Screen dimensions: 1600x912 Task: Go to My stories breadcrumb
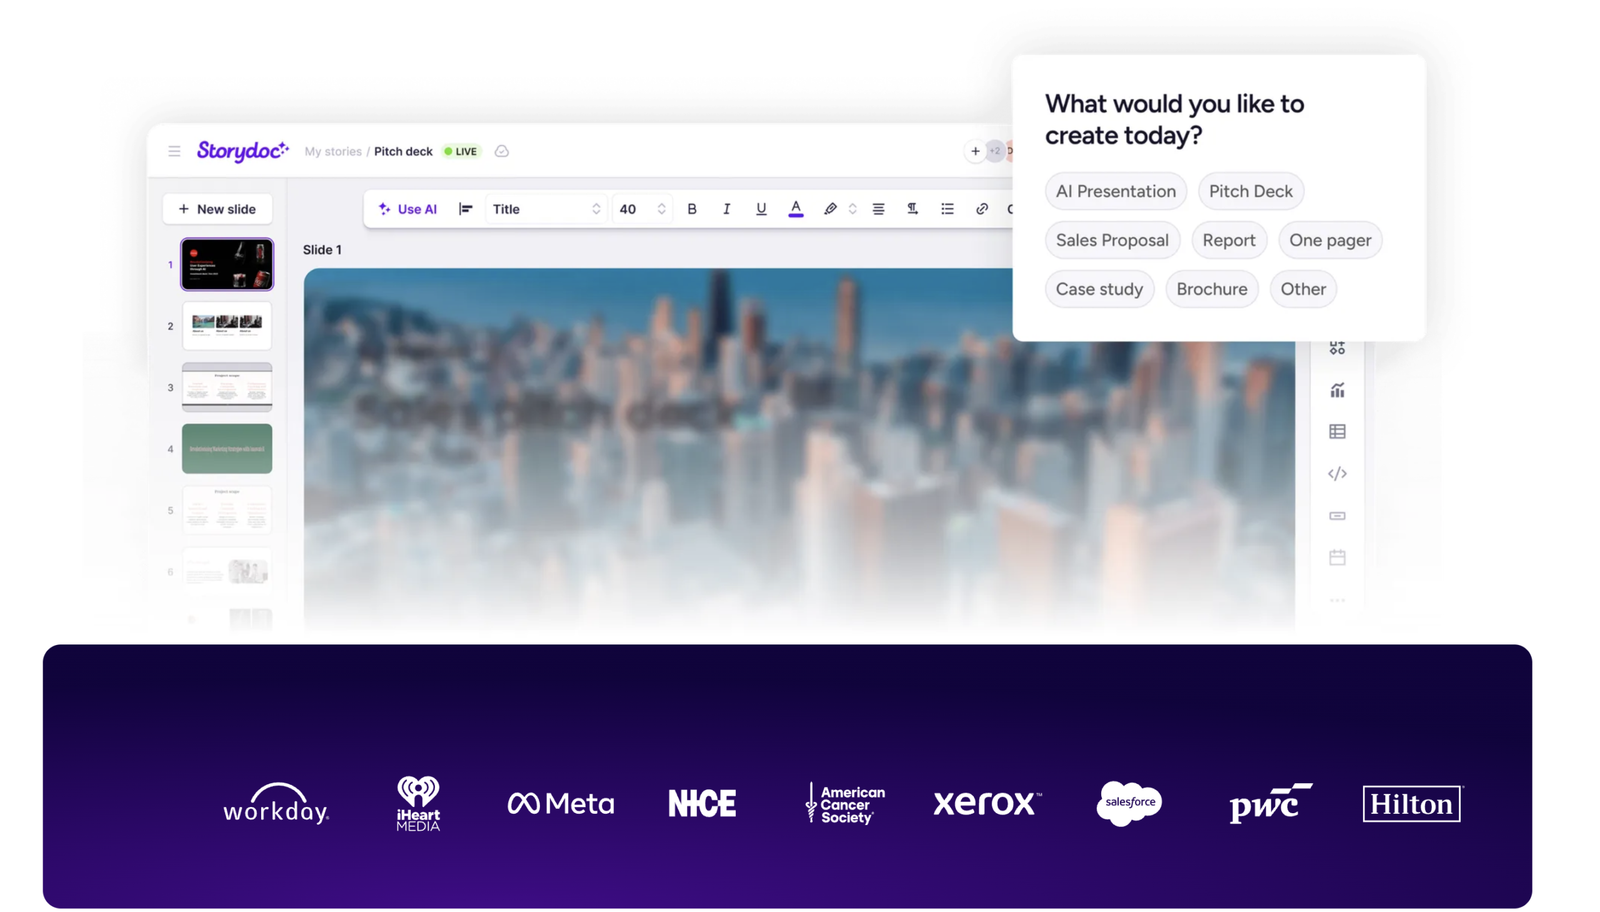click(x=333, y=151)
